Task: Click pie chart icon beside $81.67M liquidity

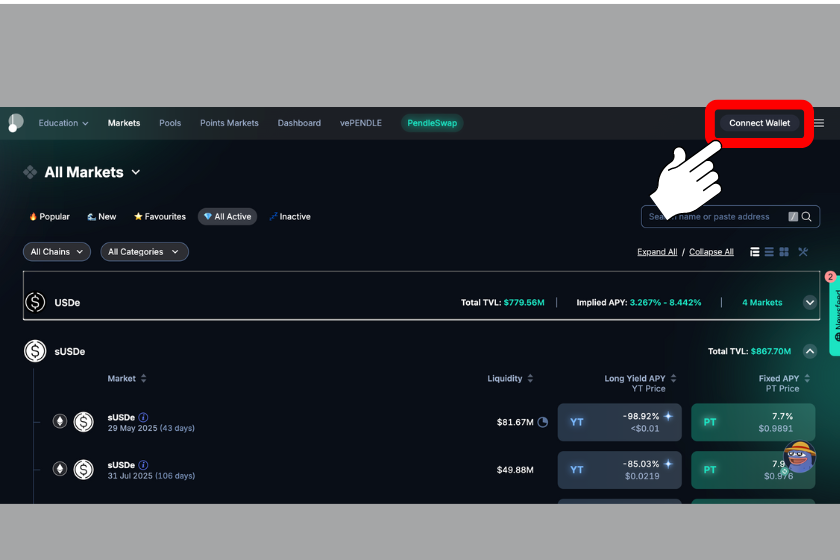Action: [x=543, y=422]
